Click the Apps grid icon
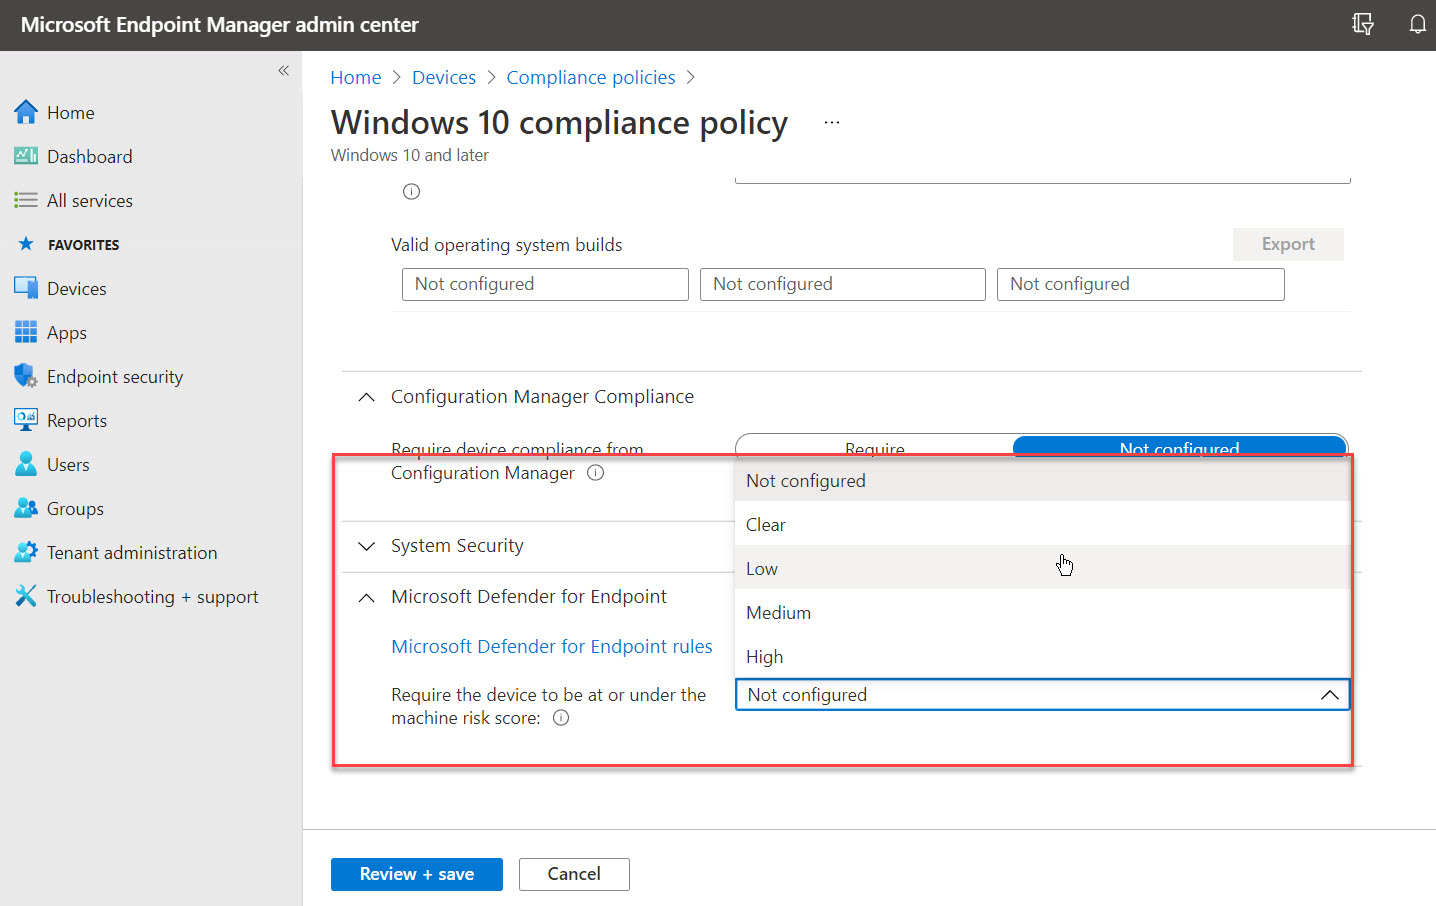Viewport: 1436px width, 906px height. [26, 332]
